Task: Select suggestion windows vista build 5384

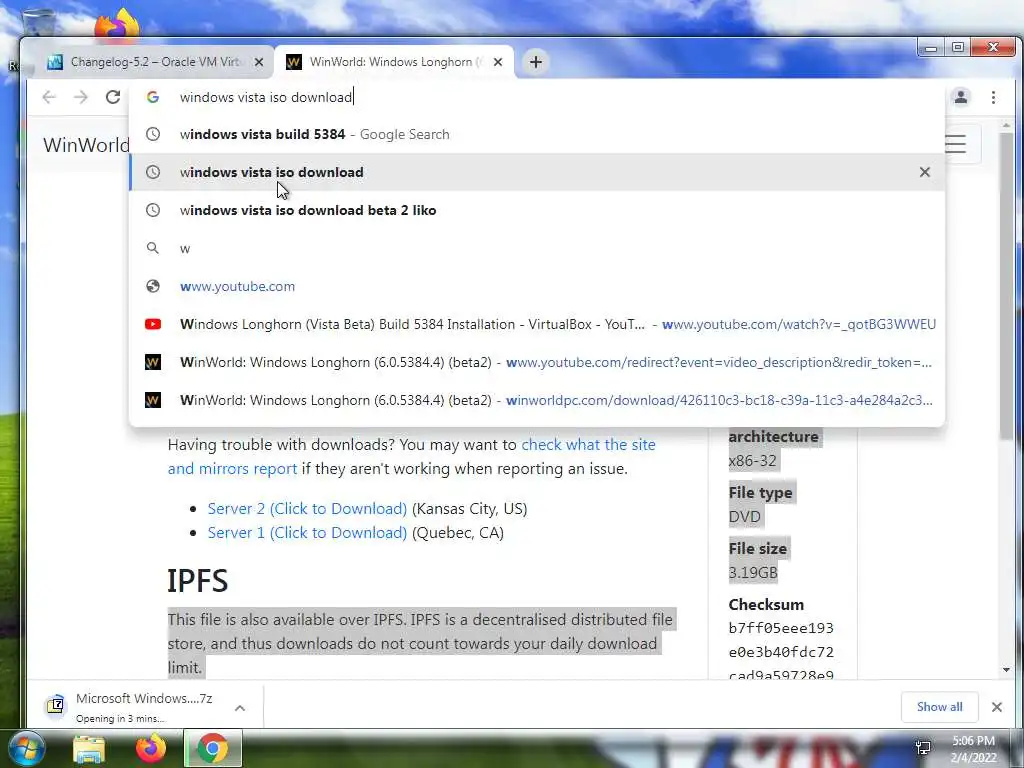Action: [537, 135]
